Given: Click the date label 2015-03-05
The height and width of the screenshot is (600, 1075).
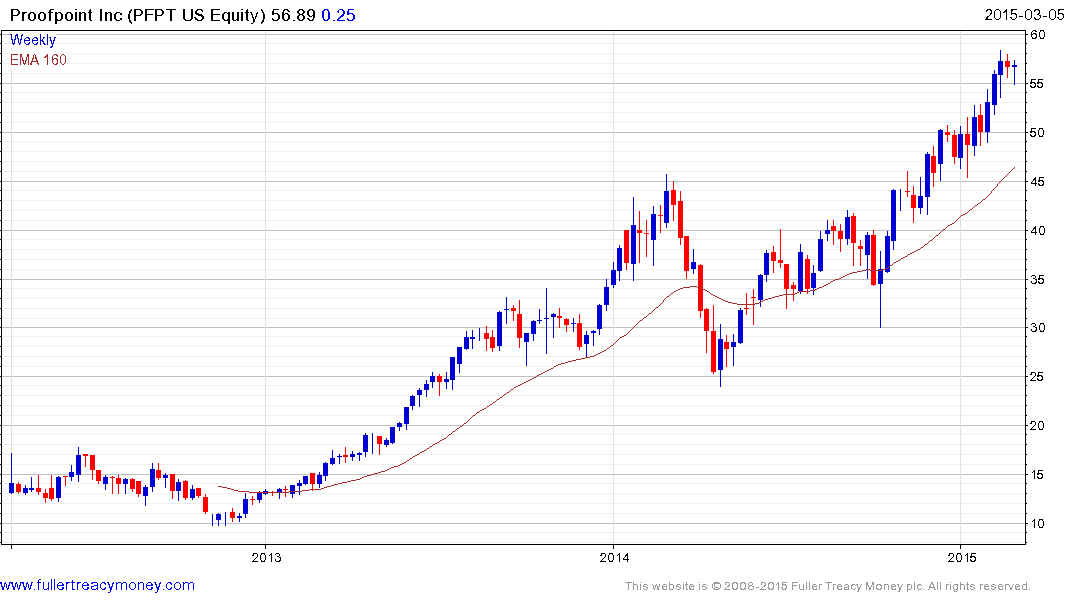Looking at the screenshot, I should point(1024,15).
